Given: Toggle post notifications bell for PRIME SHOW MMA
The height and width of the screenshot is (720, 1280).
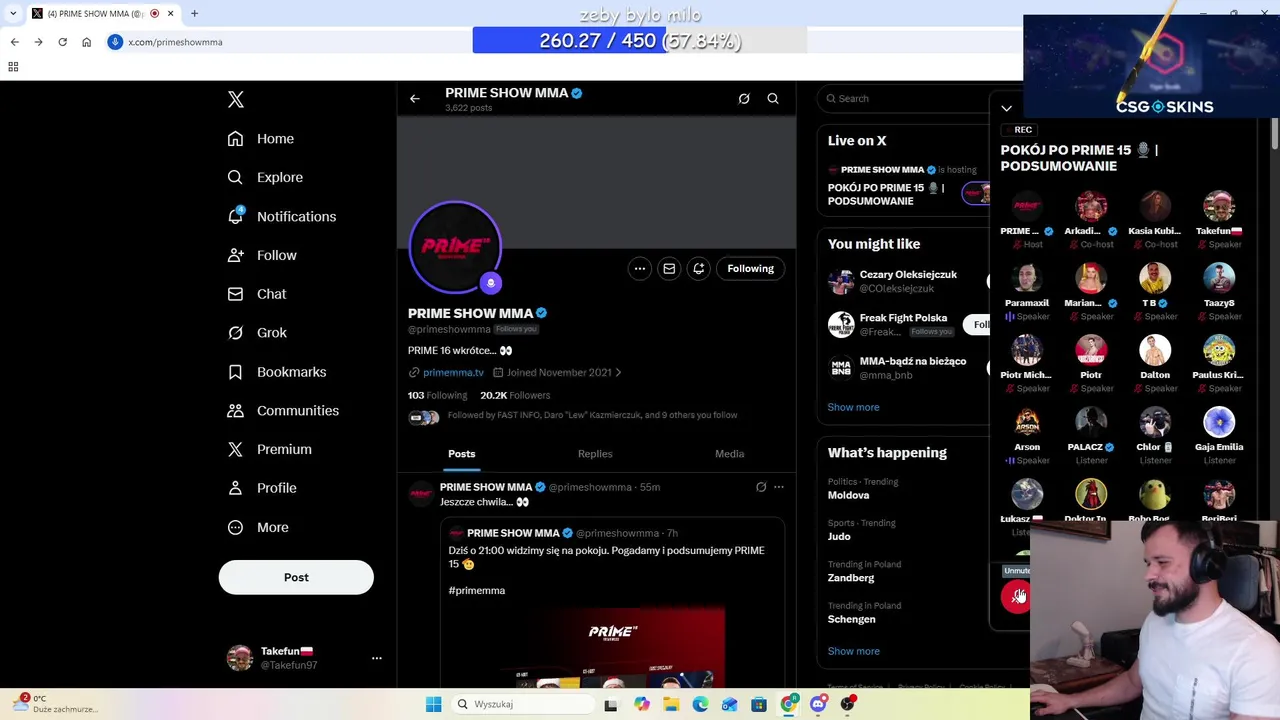Looking at the screenshot, I should point(699,268).
